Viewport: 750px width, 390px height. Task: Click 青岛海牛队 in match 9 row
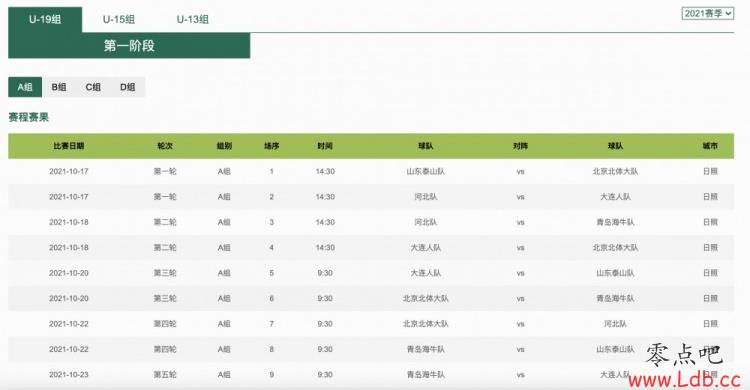[426, 374]
